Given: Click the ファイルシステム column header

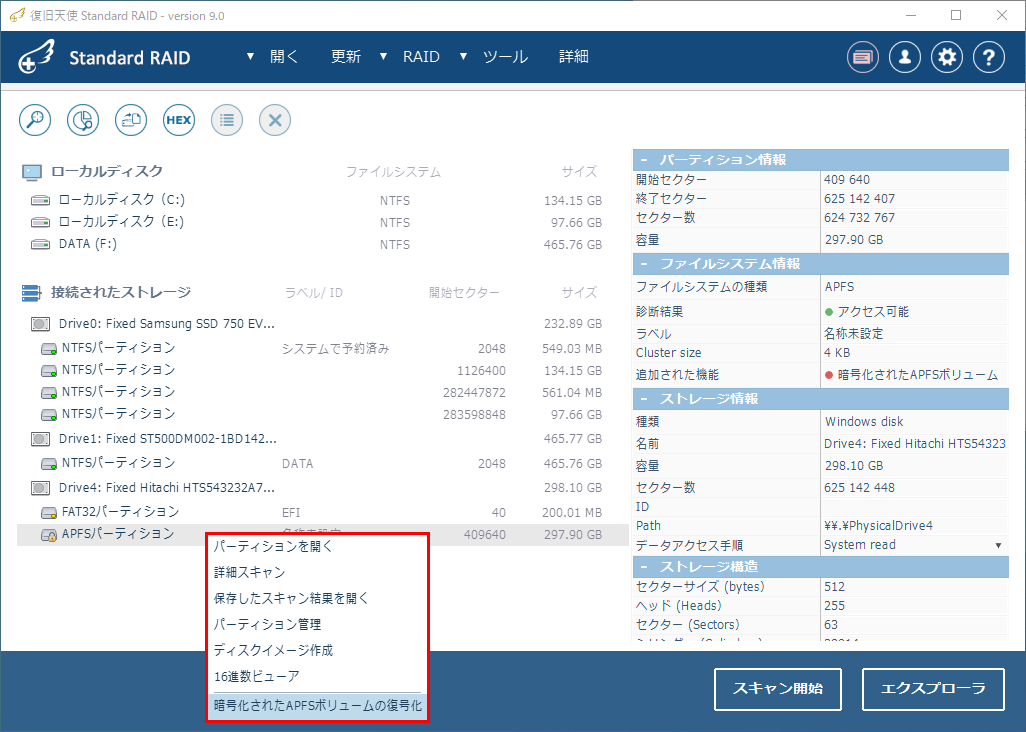Looking at the screenshot, I should click(393, 172).
